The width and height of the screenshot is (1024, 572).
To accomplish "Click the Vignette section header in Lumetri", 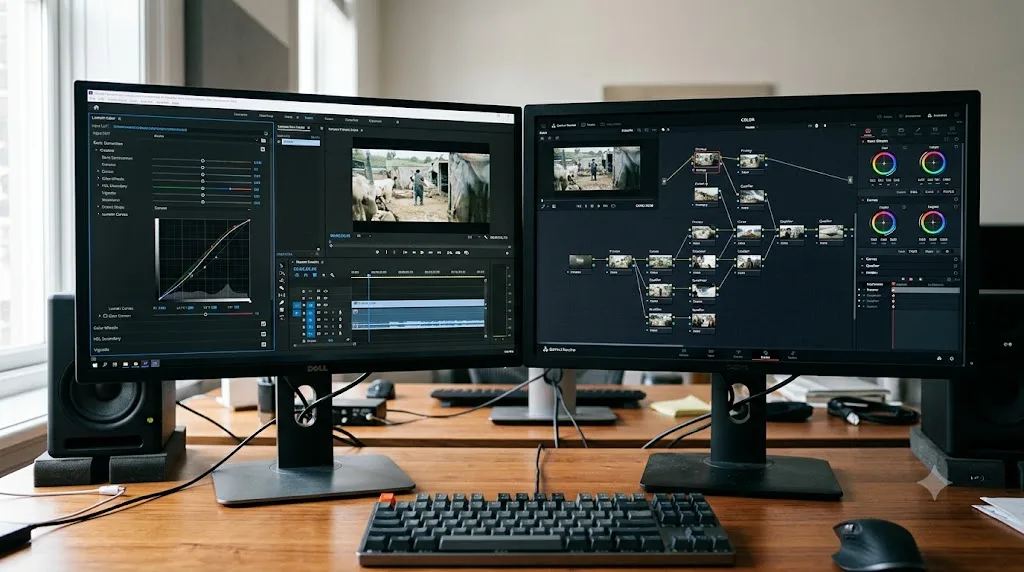I will click(x=101, y=349).
